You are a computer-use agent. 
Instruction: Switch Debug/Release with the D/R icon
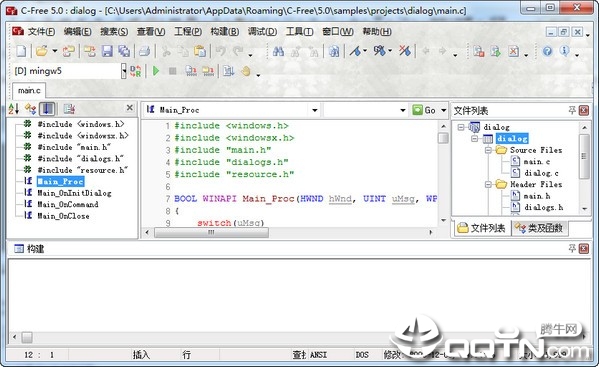click(x=136, y=71)
